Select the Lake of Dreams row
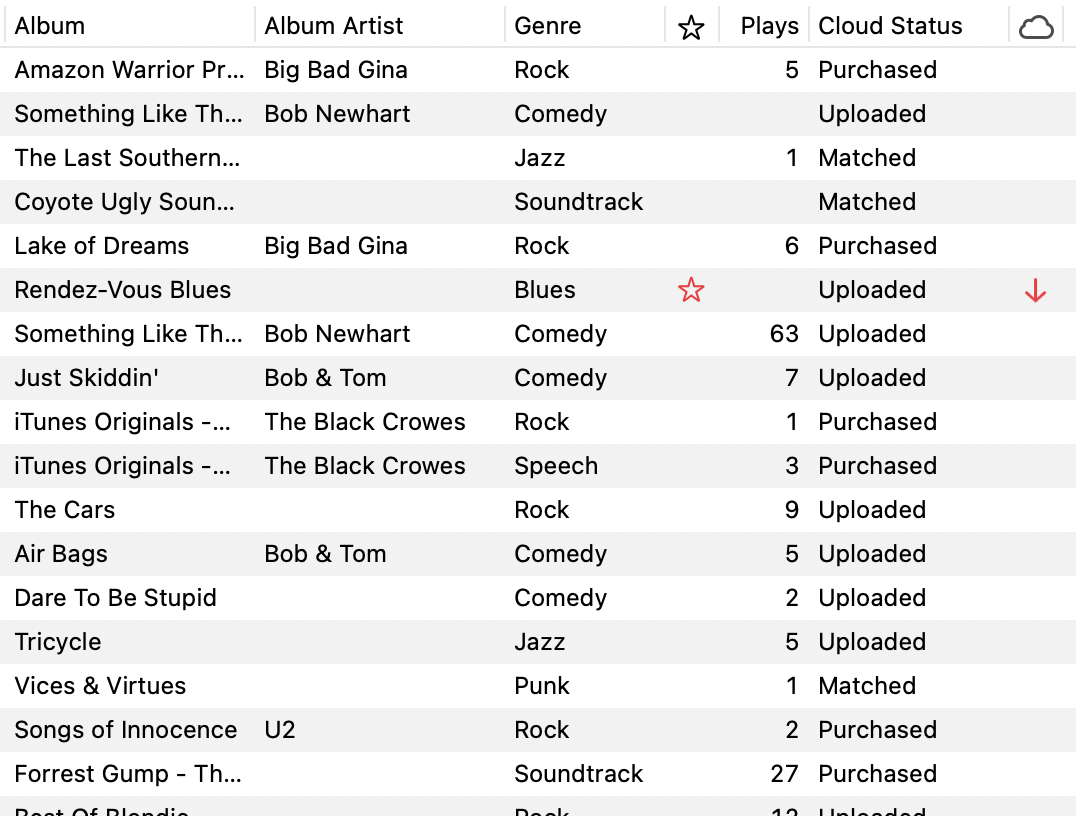 [538, 246]
